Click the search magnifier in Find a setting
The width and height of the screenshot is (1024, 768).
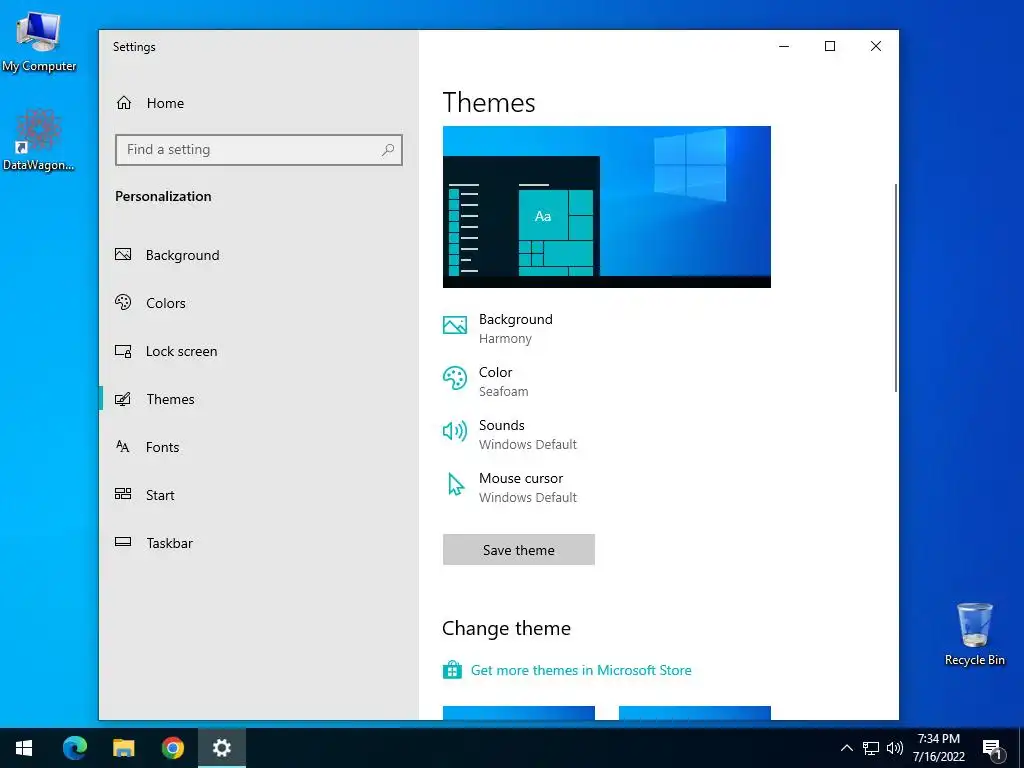[x=388, y=150]
